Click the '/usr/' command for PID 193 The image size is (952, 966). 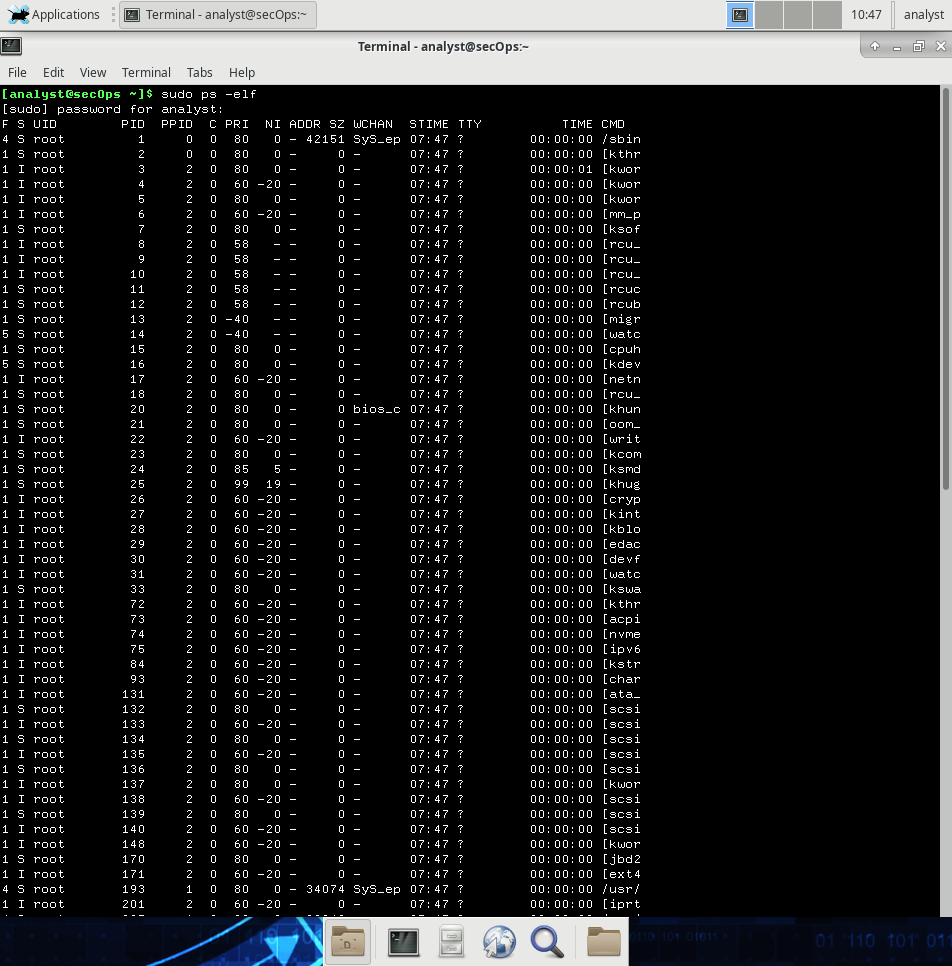click(621, 889)
